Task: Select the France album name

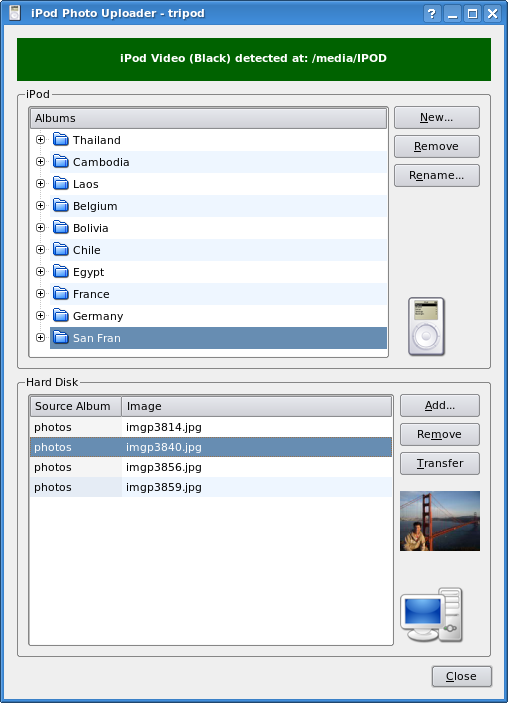Action: pyautogui.click(x=91, y=294)
